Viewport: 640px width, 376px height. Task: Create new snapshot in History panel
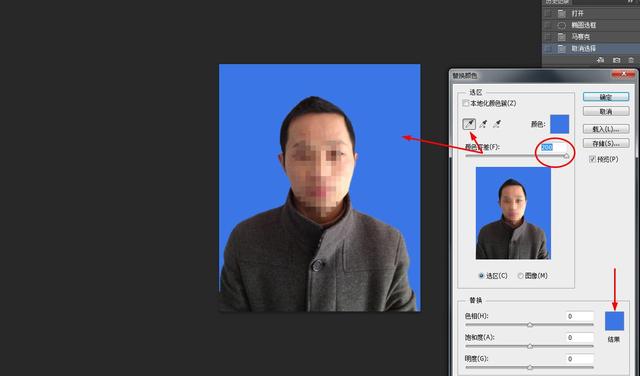click(616, 60)
